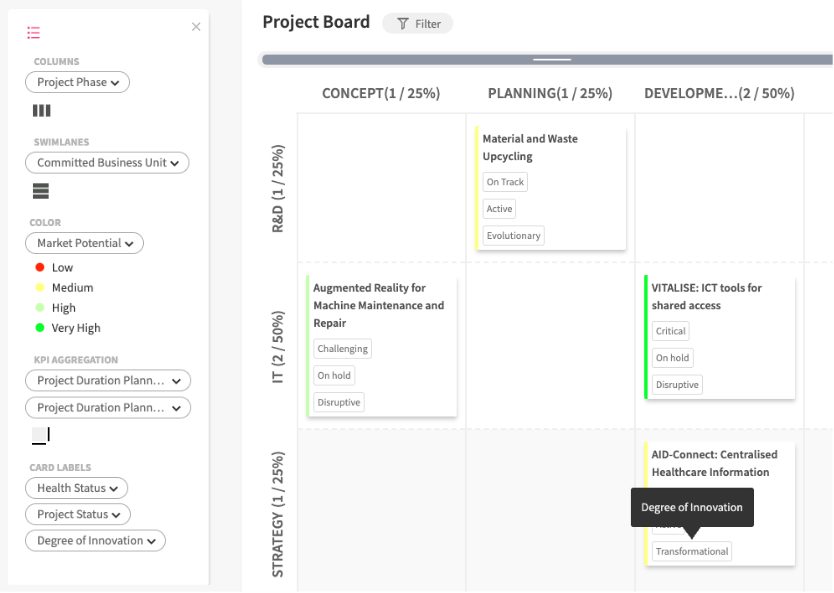Expand the Committed Business Unit dropdown
Image resolution: width=834 pixels, height=593 pixels.
click(107, 163)
